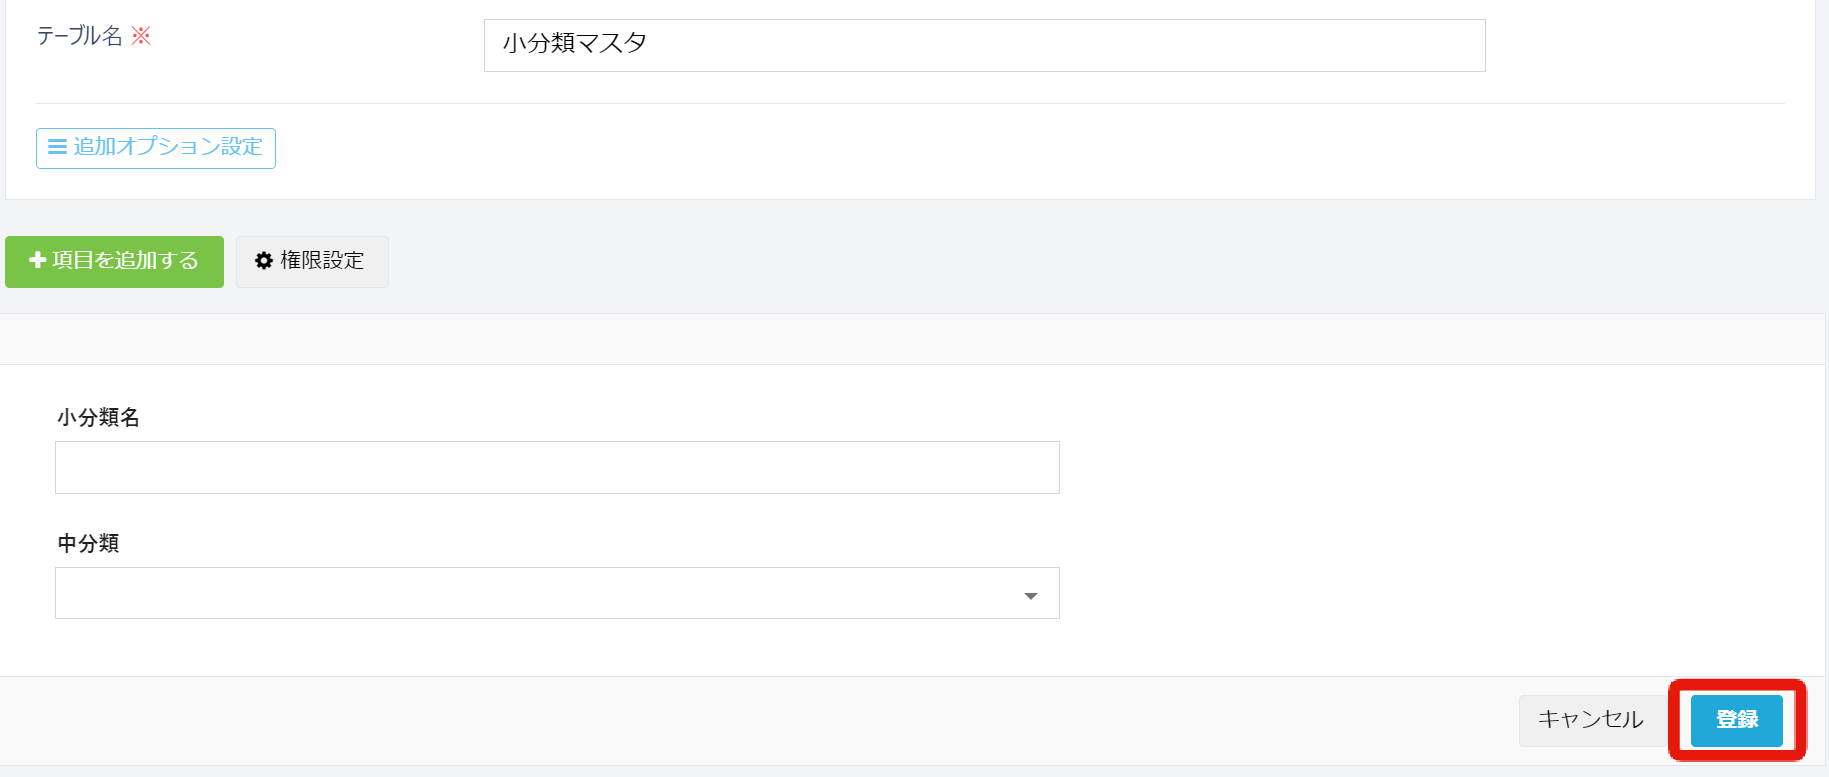Click blank form area right of 小分類名 field
Image resolution: width=1829 pixels, height=777 pixels.
(x=1400, y=468)
